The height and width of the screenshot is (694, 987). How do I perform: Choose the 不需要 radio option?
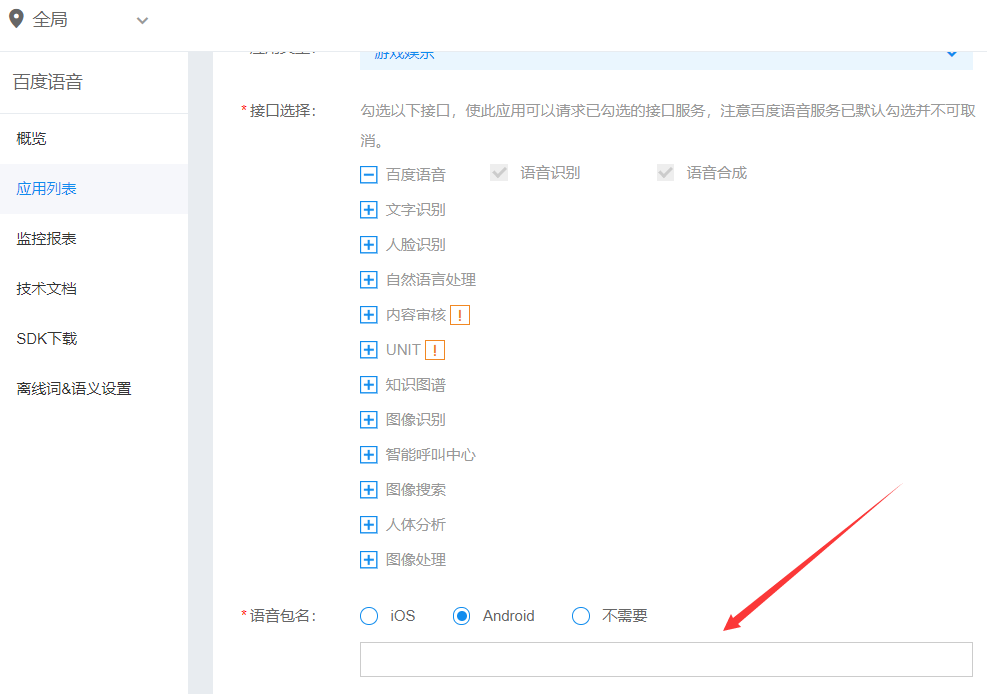(581, 616)
